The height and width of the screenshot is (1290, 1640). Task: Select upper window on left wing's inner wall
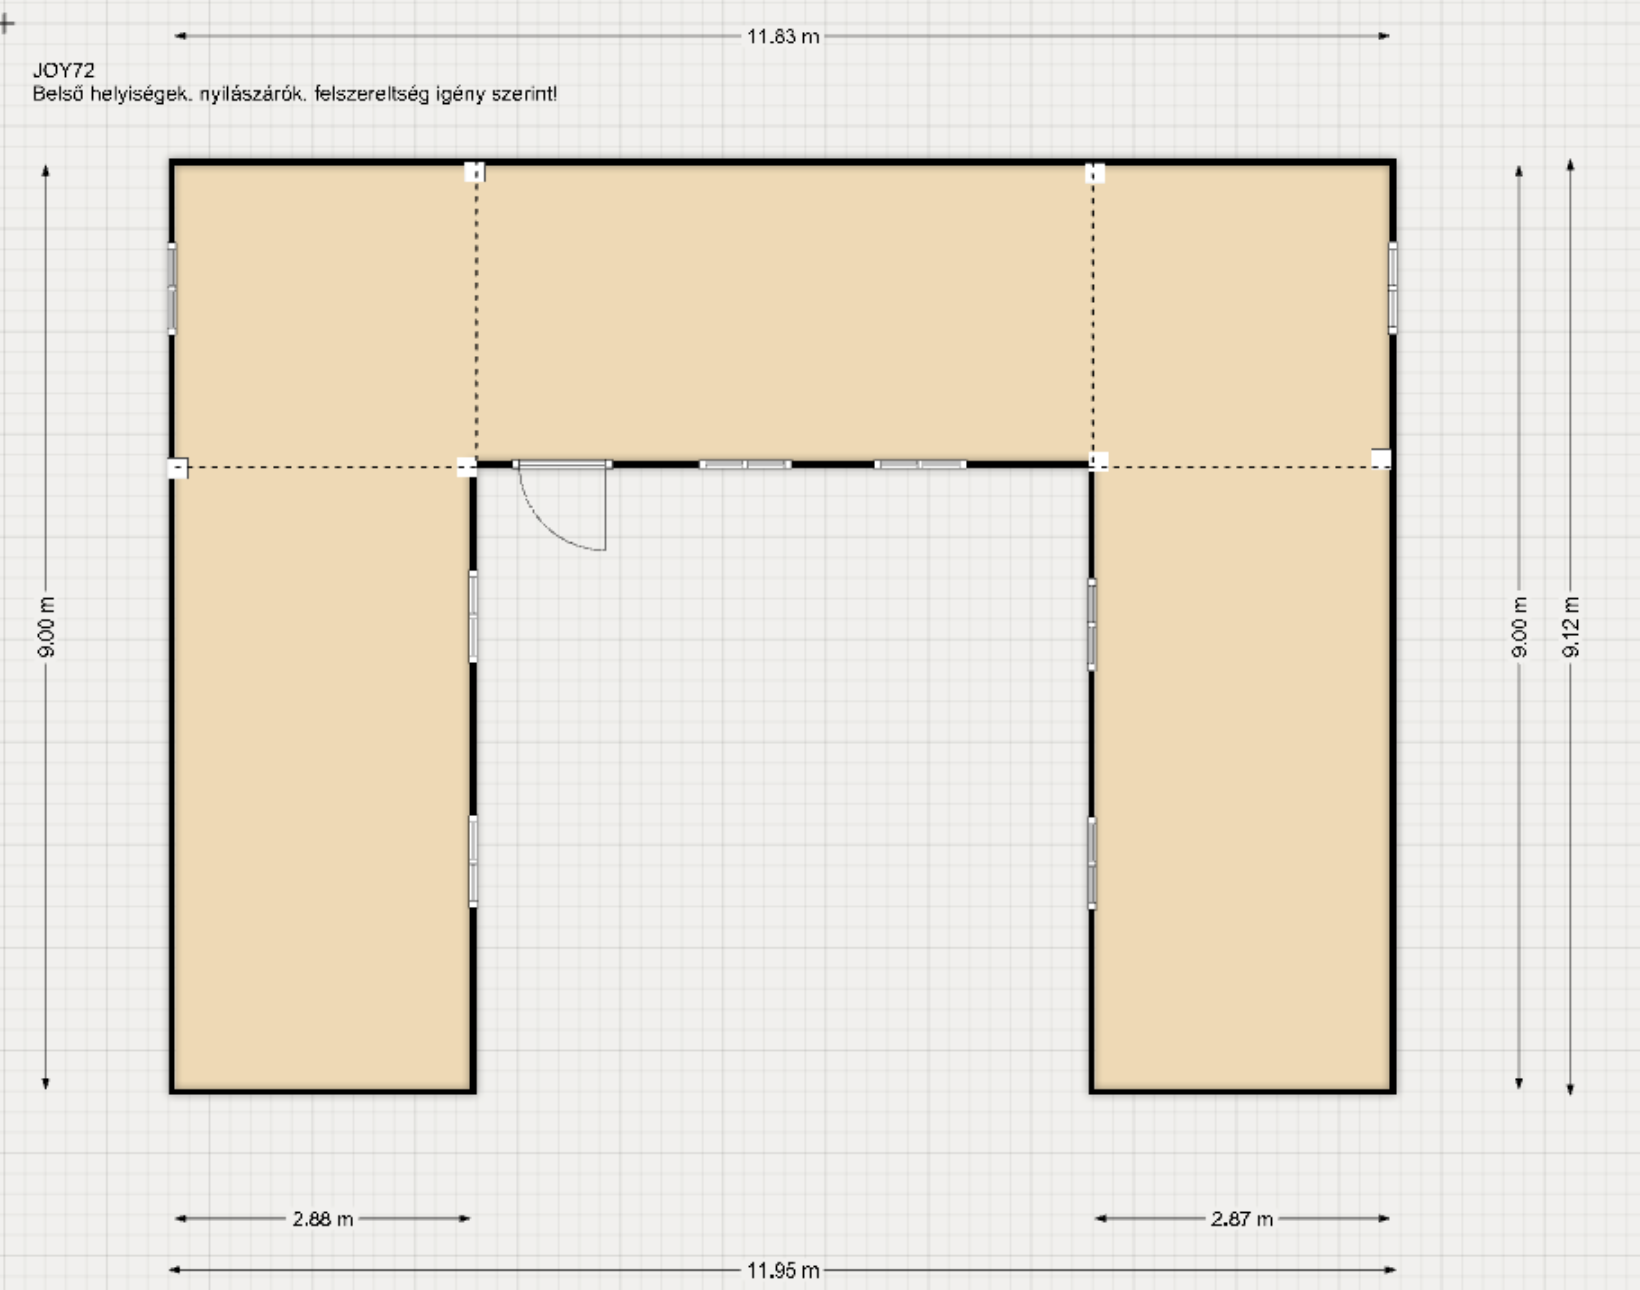coord(473,616)
